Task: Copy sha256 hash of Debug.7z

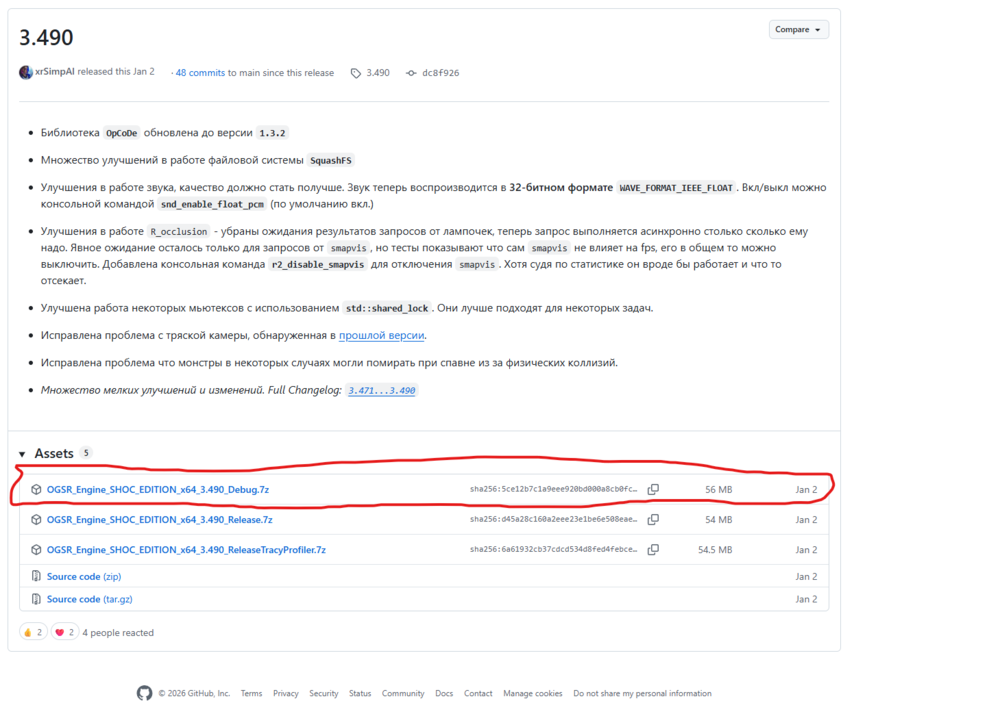Action: 653,489
